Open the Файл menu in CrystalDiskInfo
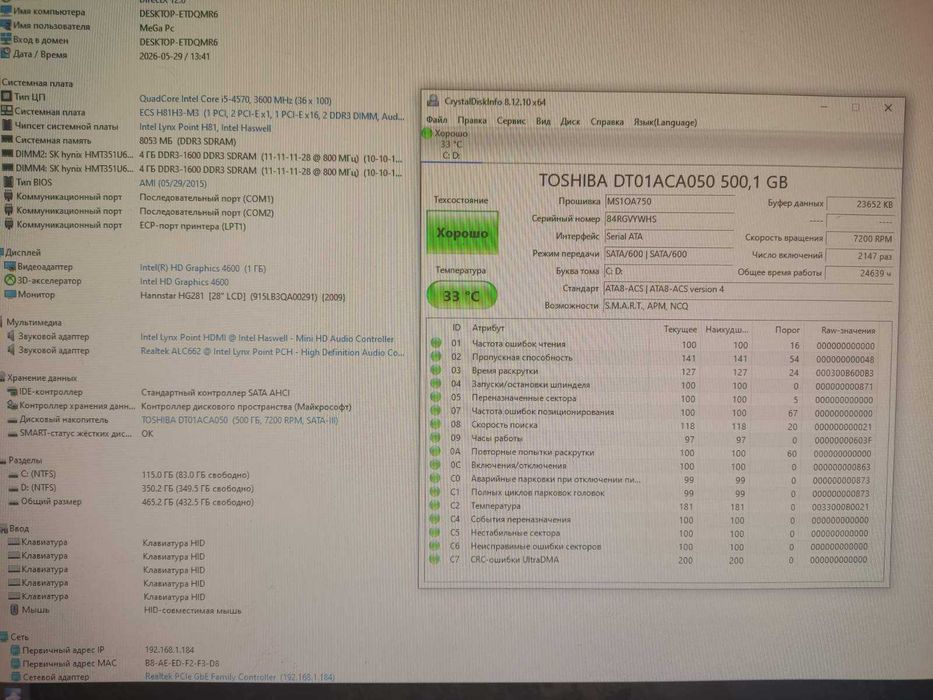Viewport: 933px width, 700px height. 437,120
